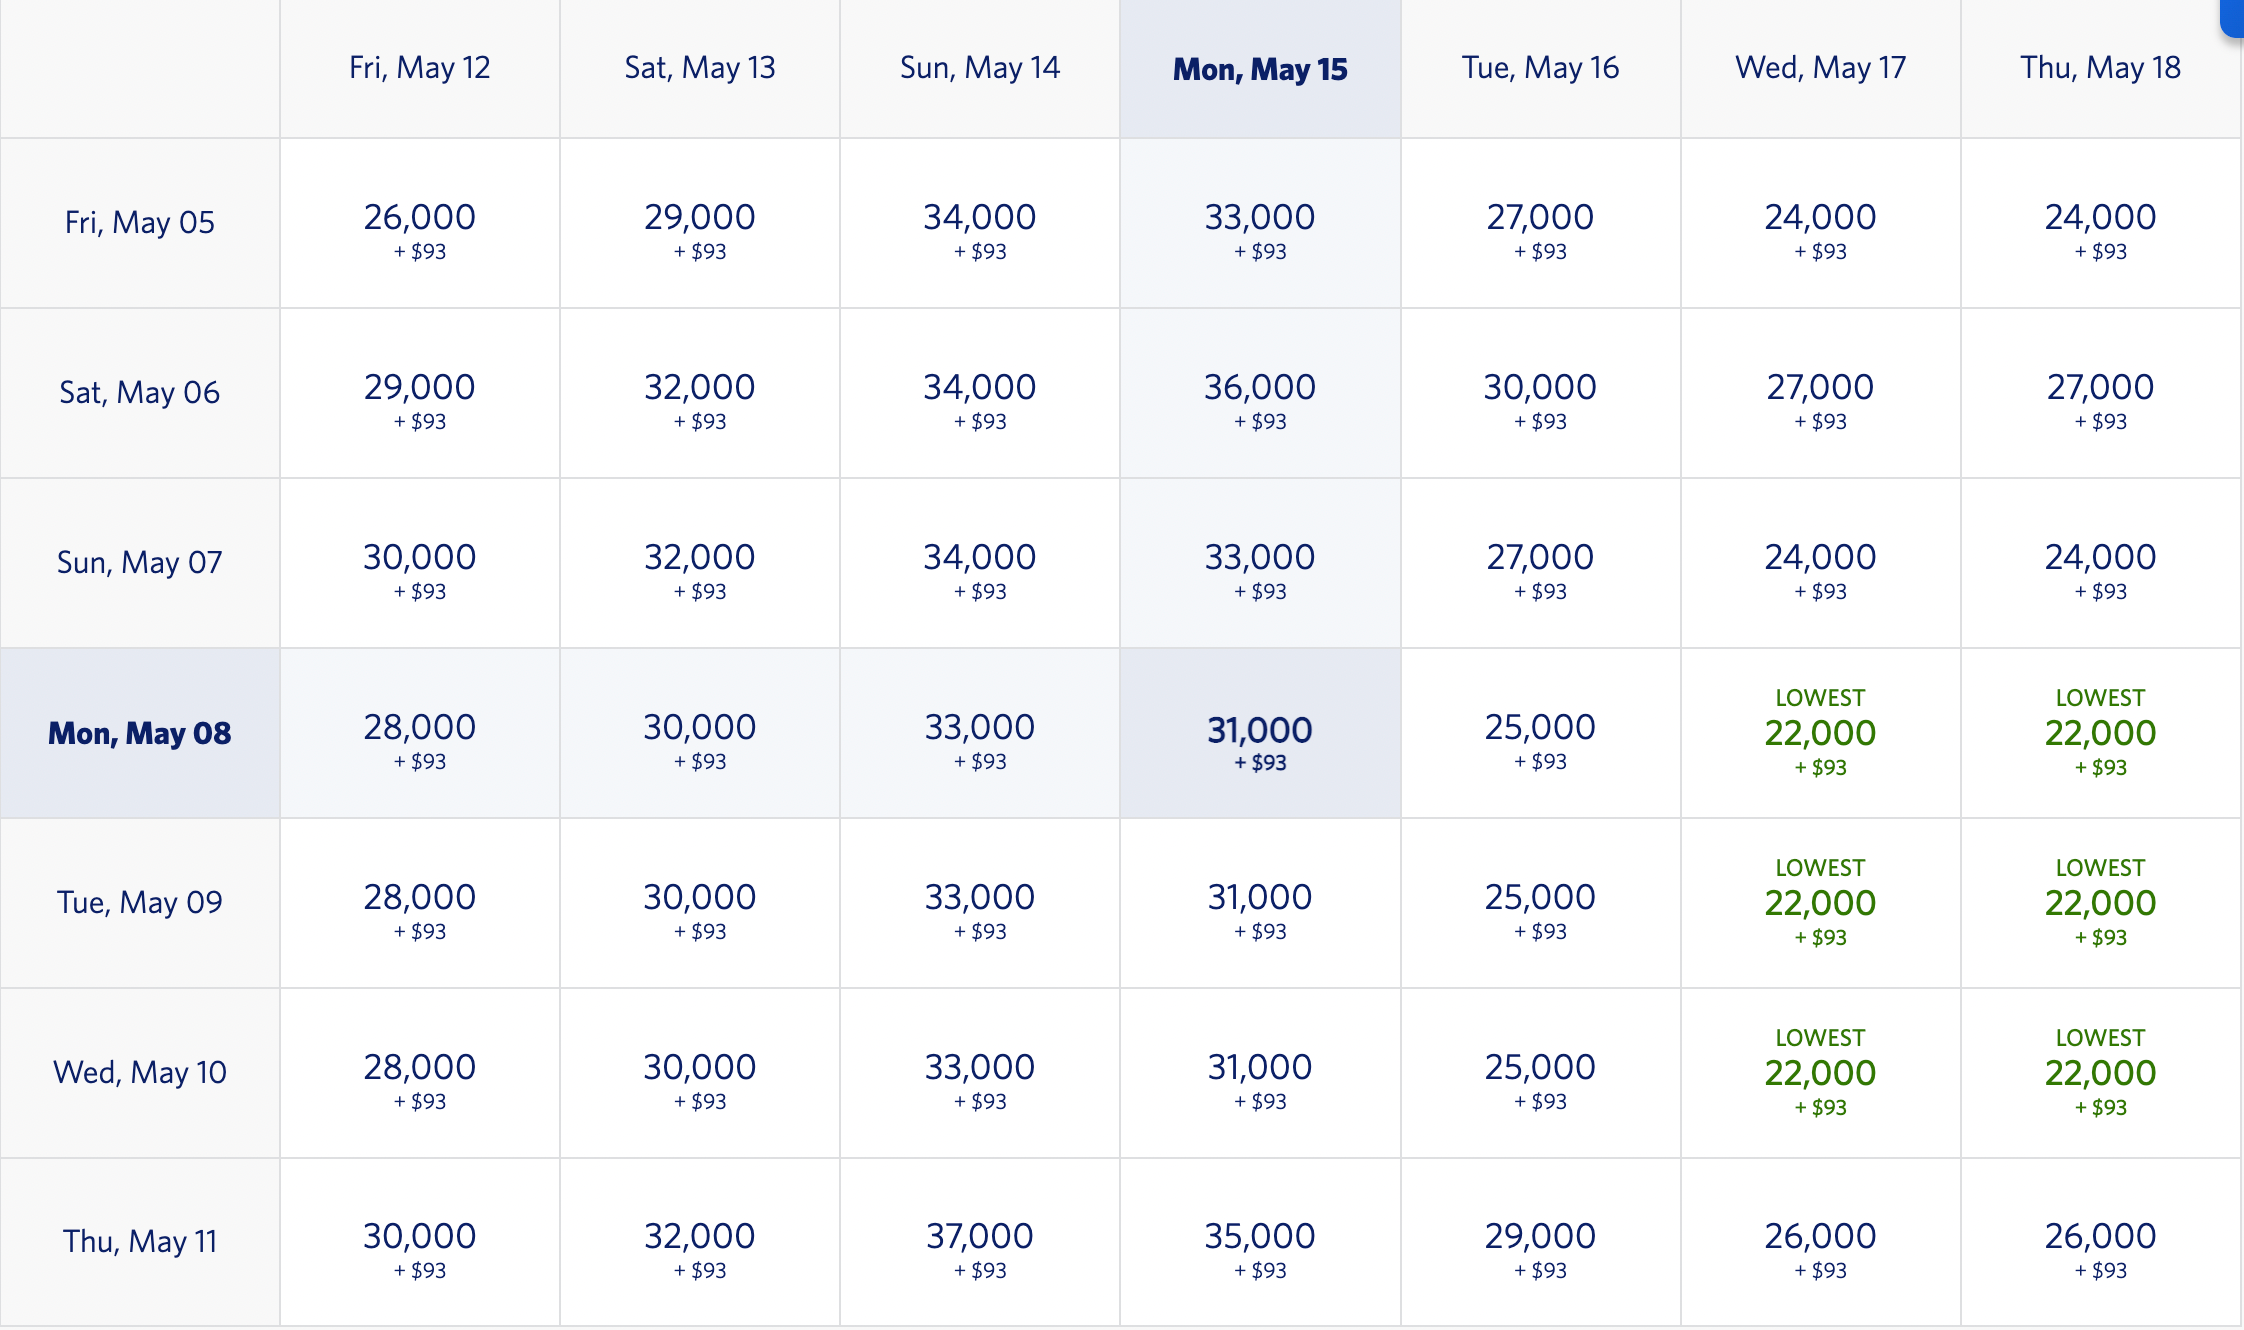Click the Mon, May 15 column header

tap(1259, 69)
